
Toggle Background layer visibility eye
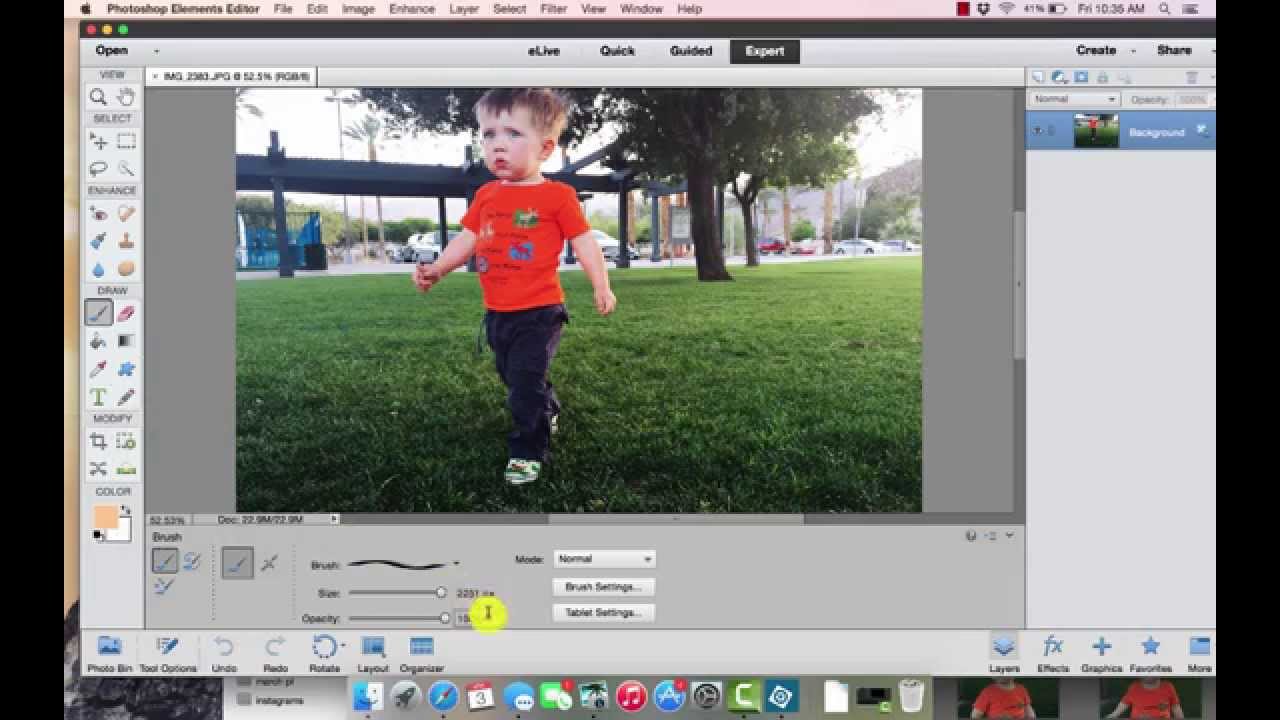point(1038,132)
